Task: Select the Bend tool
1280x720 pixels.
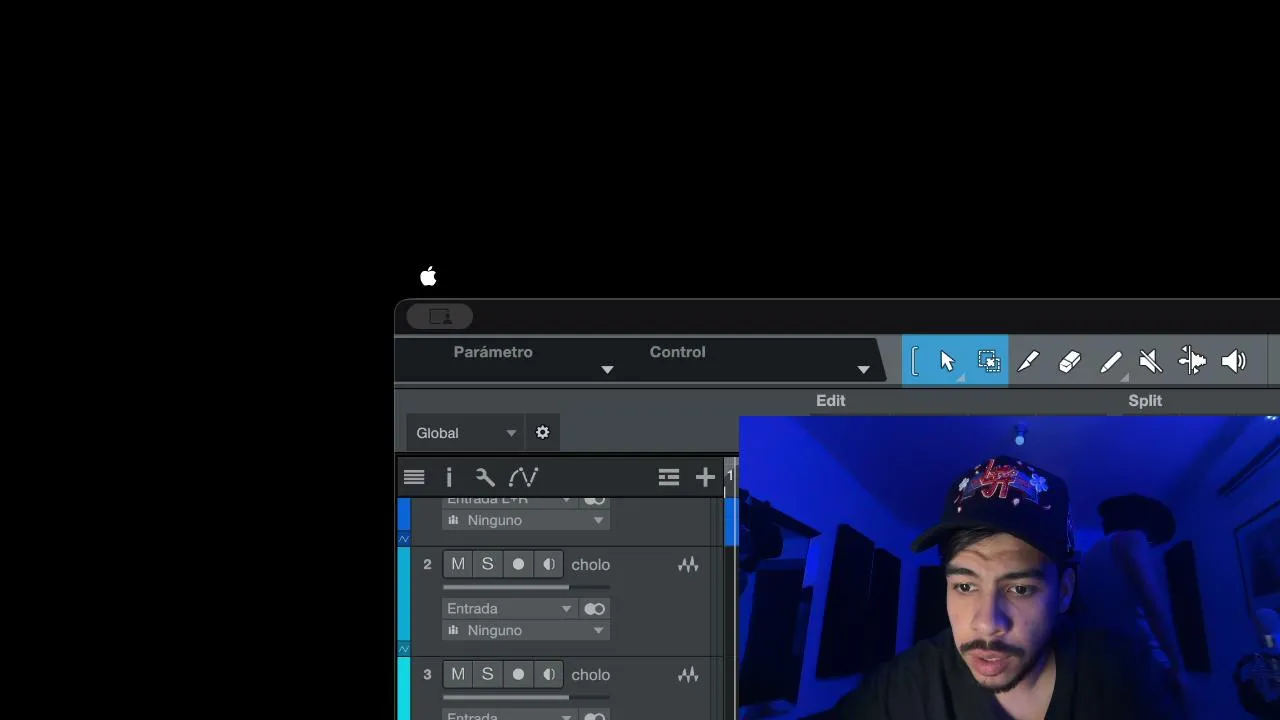Action: coord(1192,361)
